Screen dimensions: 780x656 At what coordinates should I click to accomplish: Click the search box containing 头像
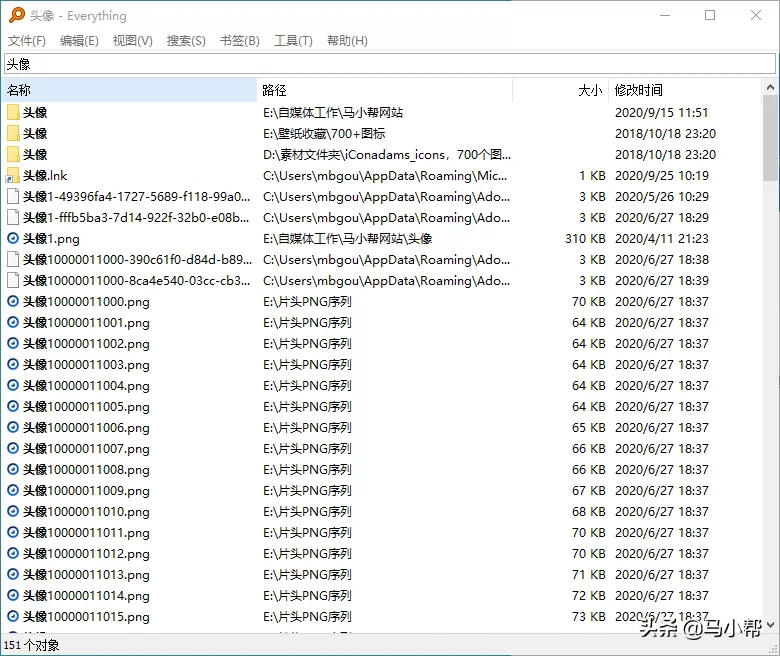[390, 64]
